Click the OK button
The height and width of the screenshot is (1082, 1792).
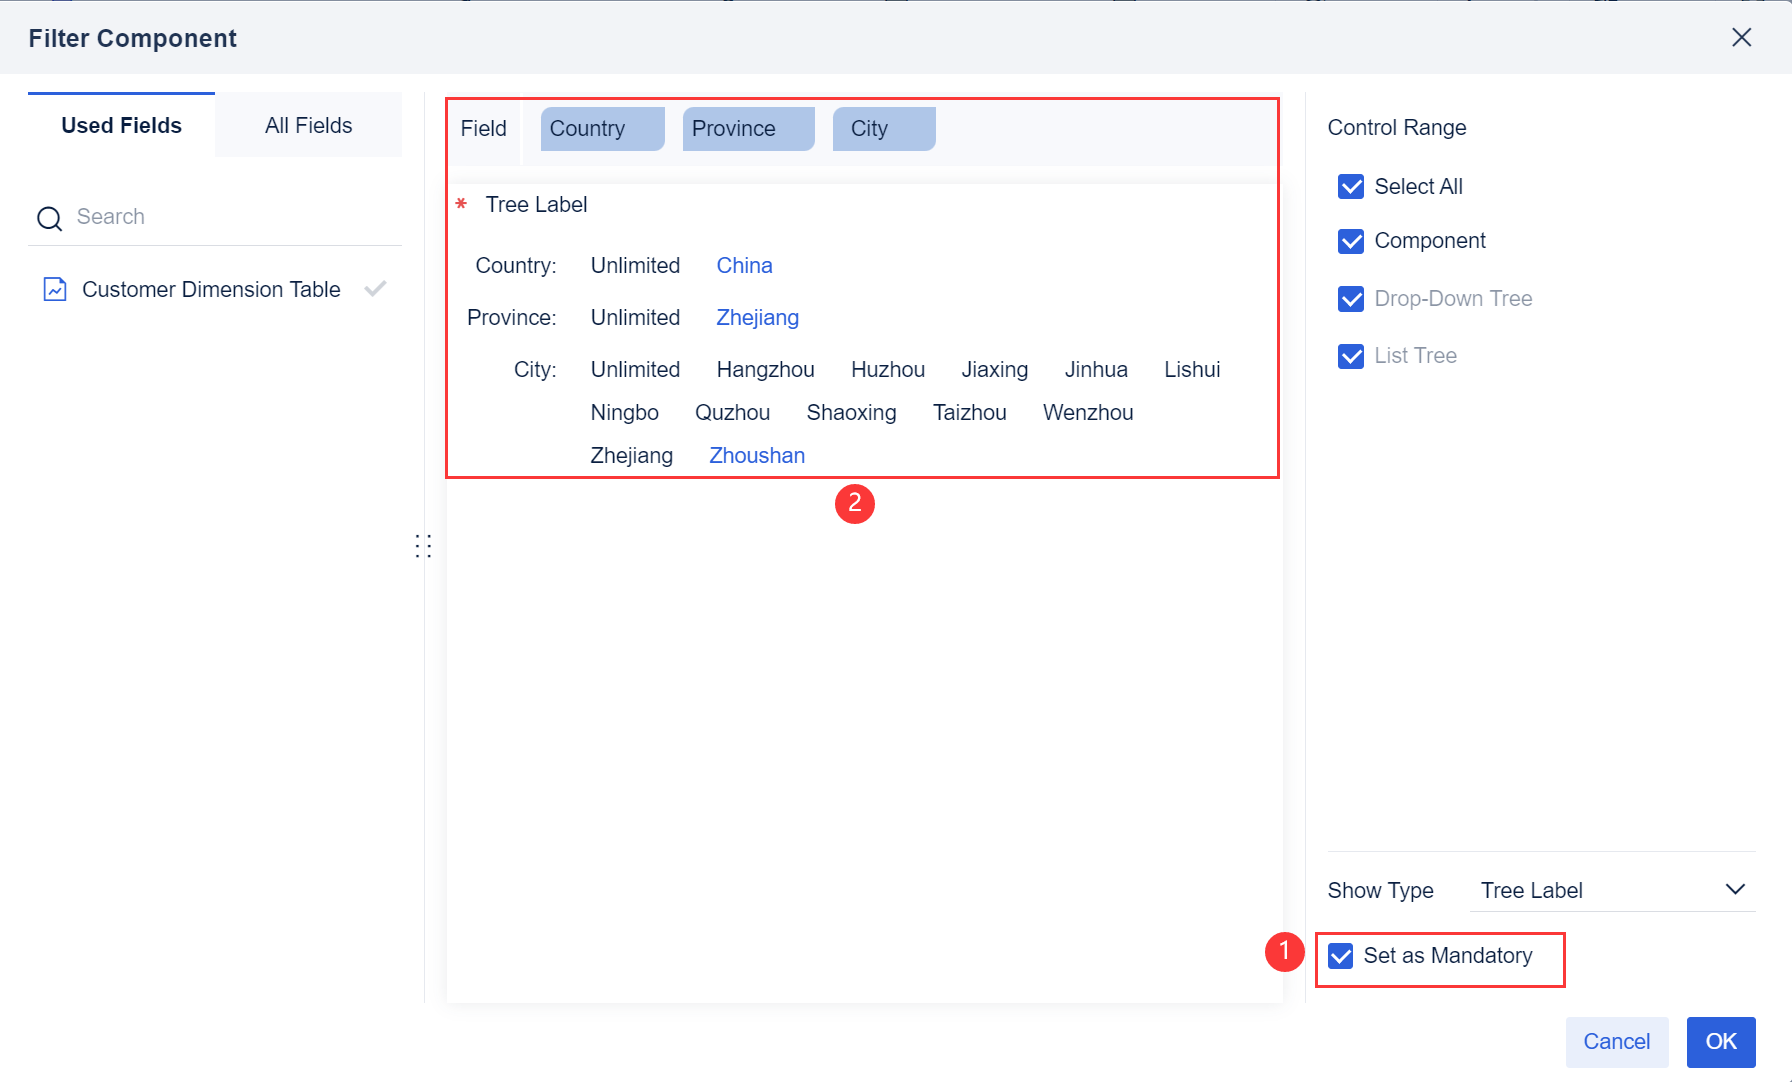coord(1720,1041)
